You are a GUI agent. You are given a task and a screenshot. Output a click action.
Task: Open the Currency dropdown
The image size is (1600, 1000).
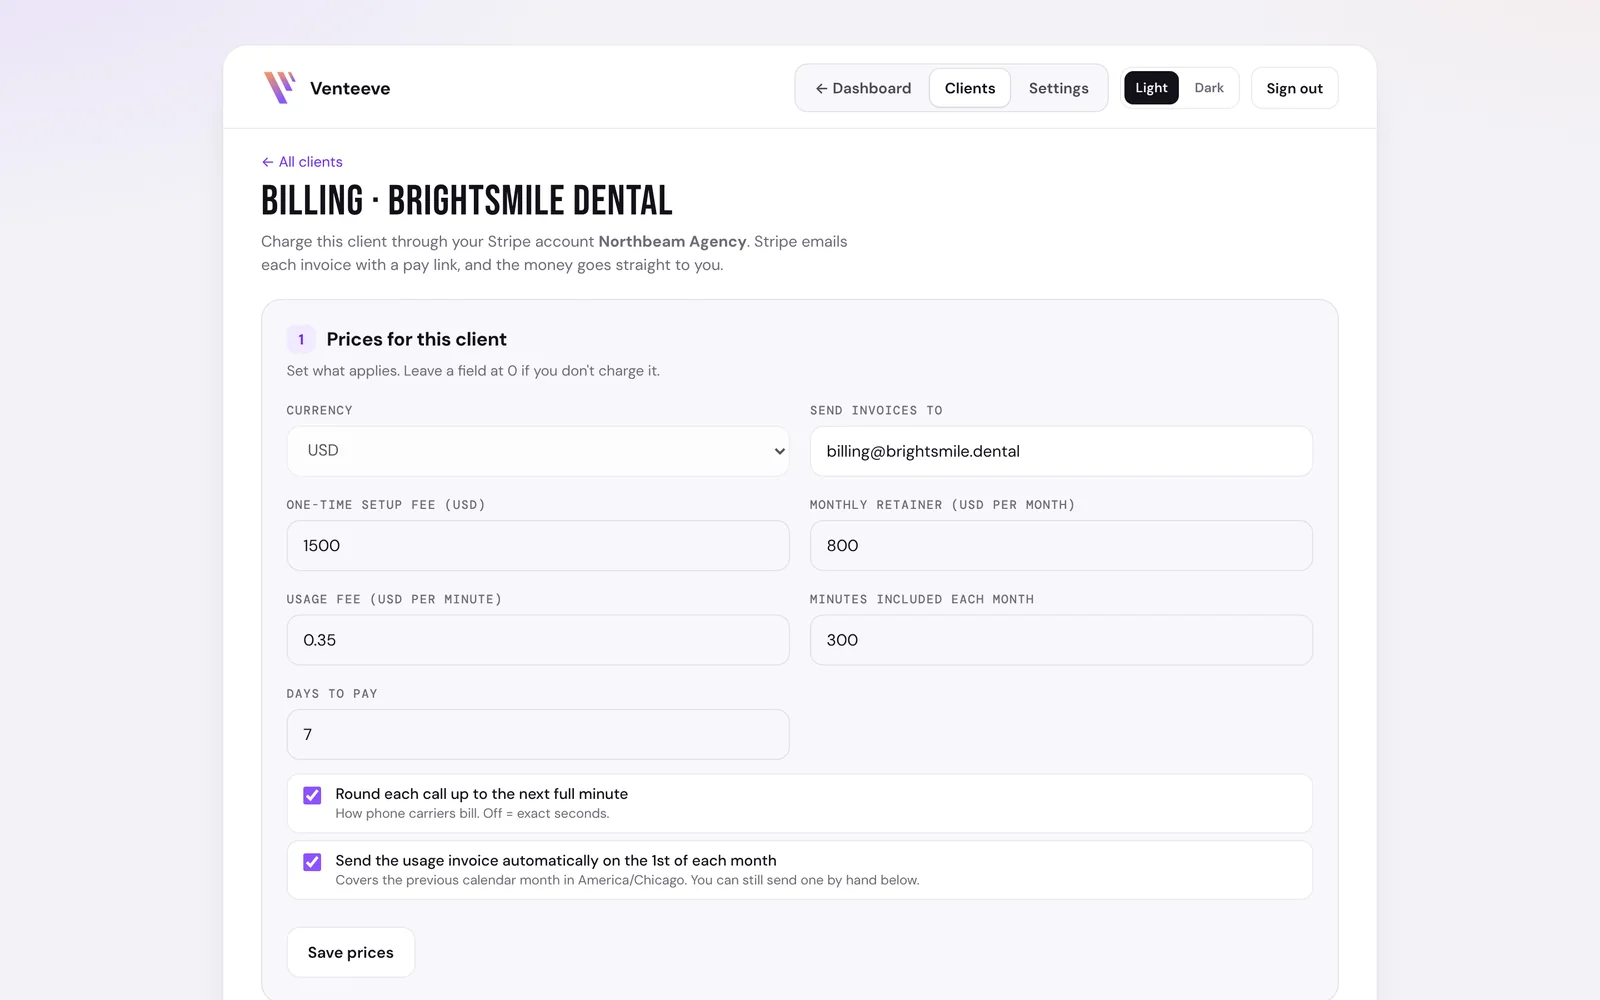pos(538,451)
